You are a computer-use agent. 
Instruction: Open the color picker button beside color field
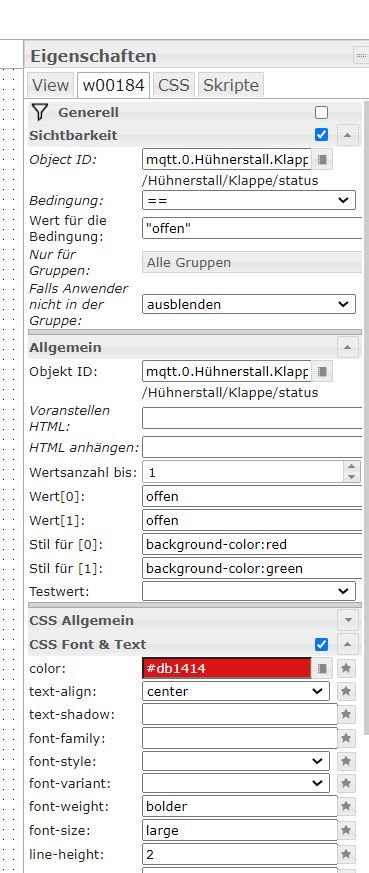coord(322,668)
